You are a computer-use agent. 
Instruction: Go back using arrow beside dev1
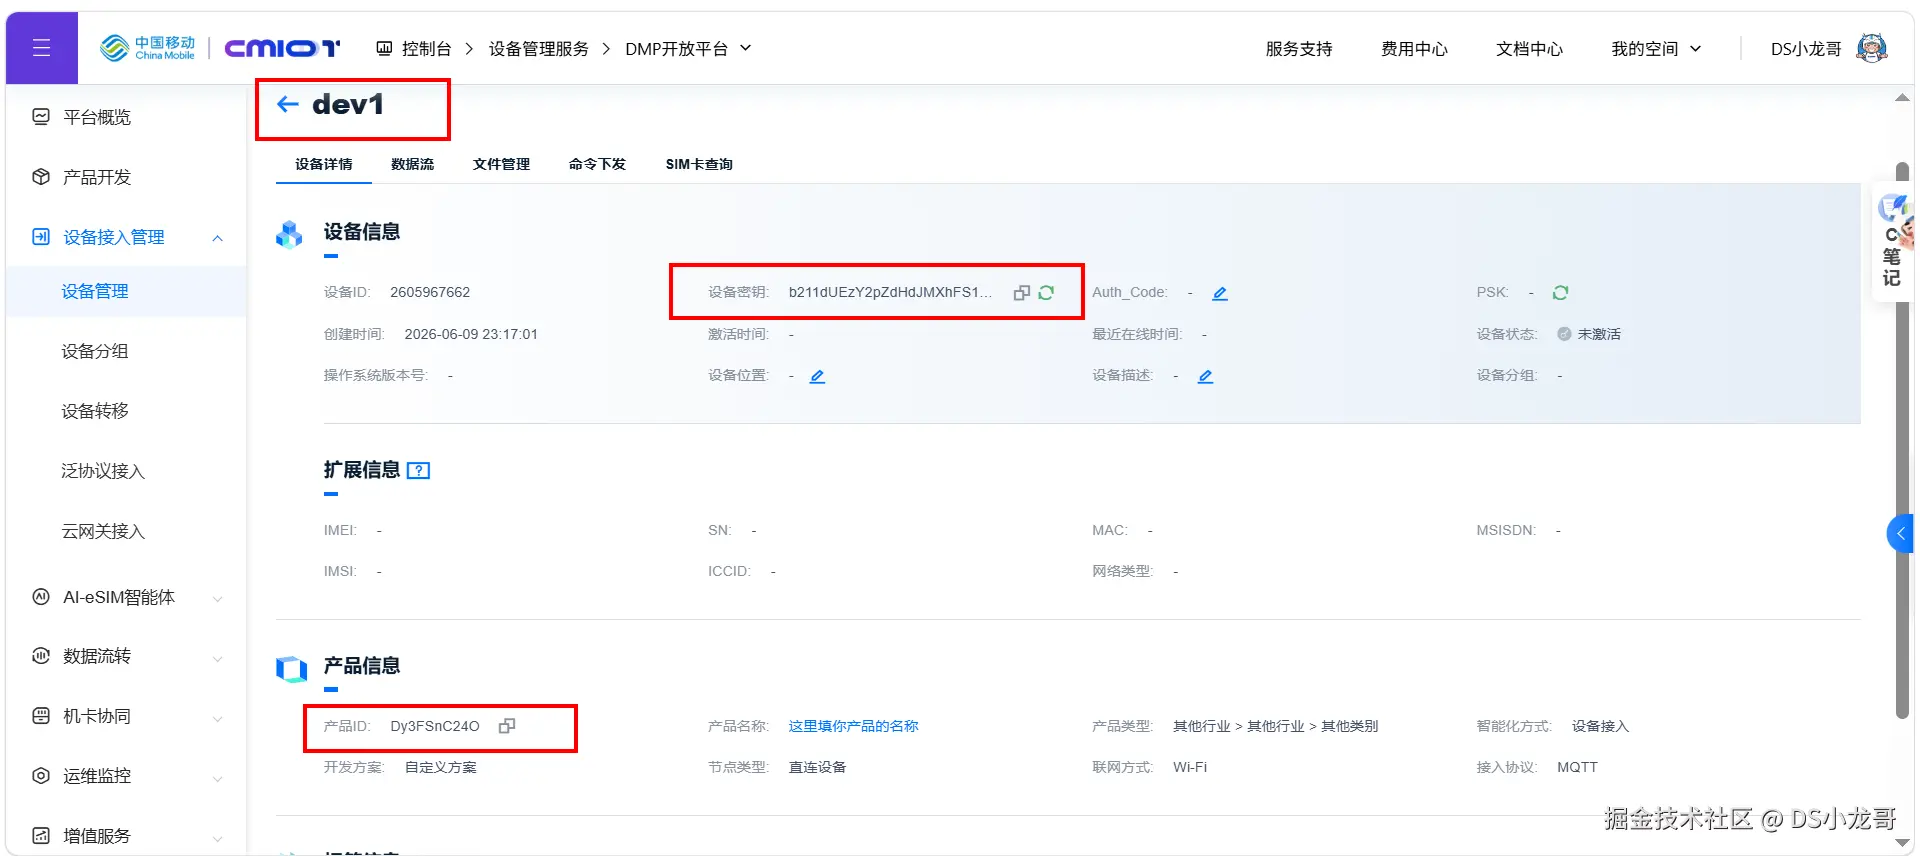tap(288, 104)
